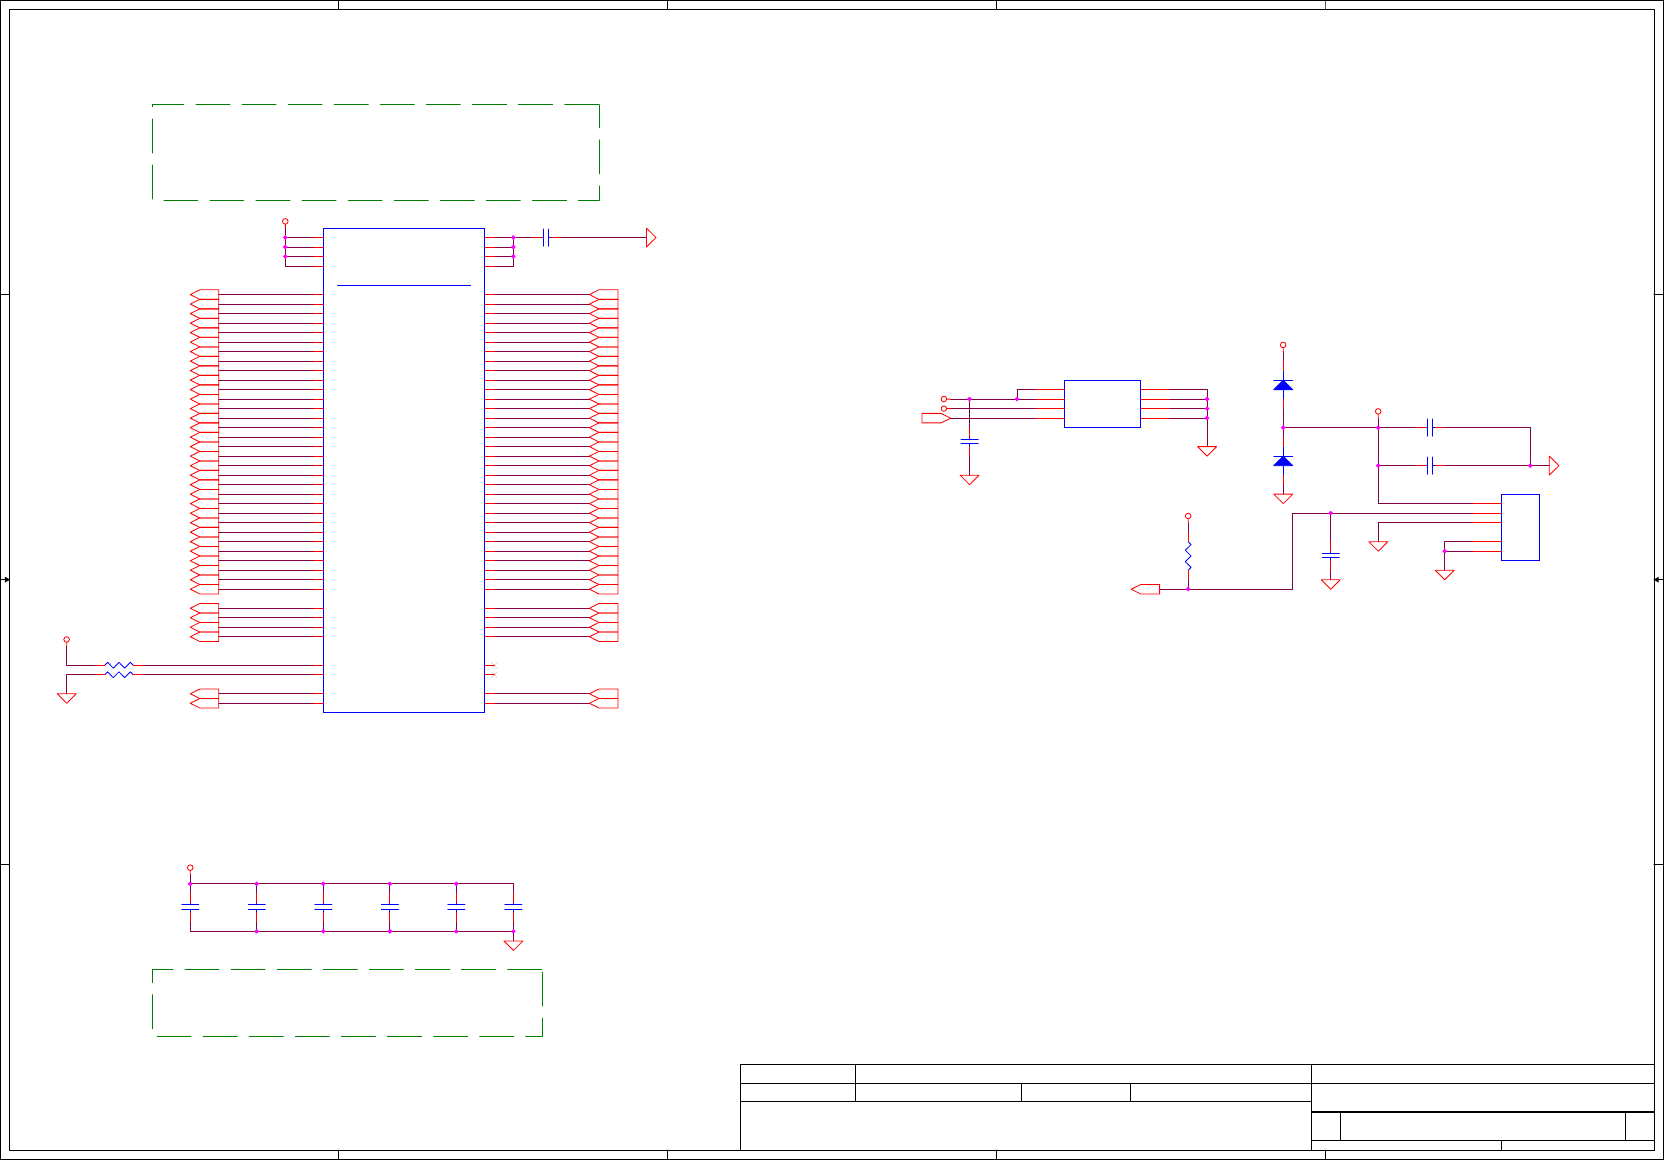Select the small eight-pin IC rectangle
The width and height of the screenshot is (1664, 1160).
pos(1102,404)
